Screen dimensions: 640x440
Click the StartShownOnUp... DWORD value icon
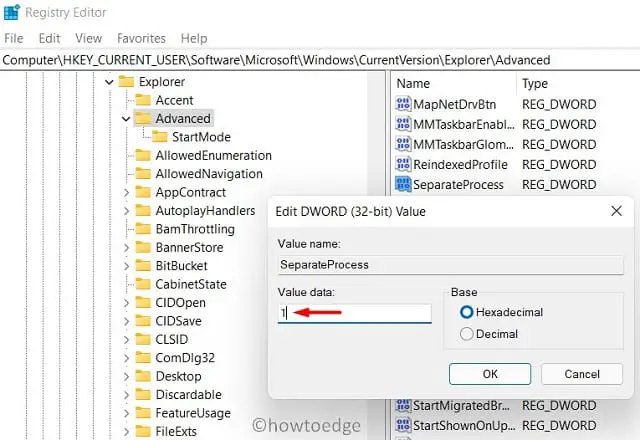point(403,425)
